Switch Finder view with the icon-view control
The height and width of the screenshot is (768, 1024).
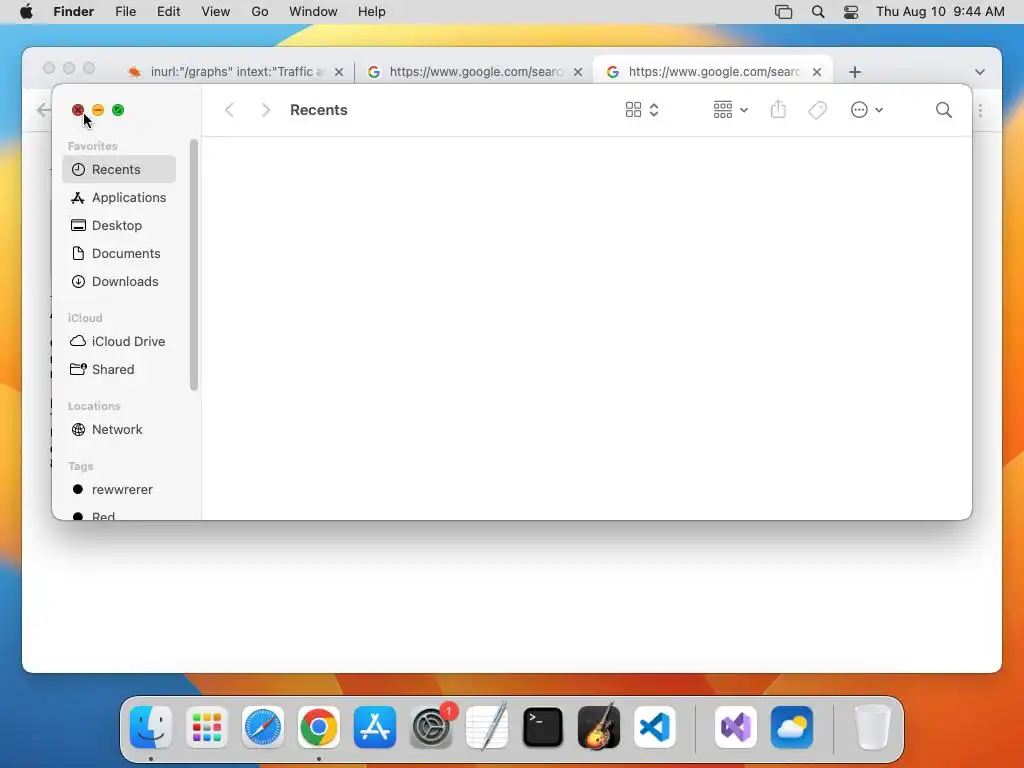pyautogui.click(x=642, y=110)
